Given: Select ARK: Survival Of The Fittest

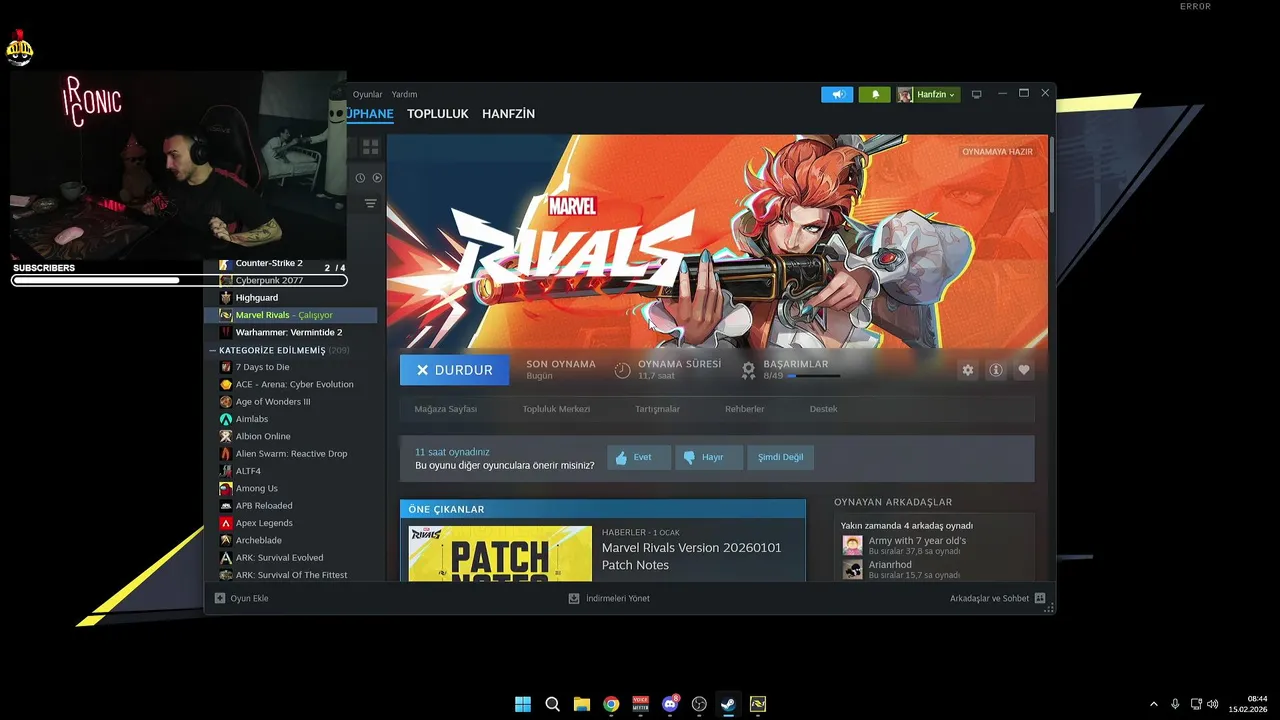Looking at the screenshot, I should tap(290, 575).
